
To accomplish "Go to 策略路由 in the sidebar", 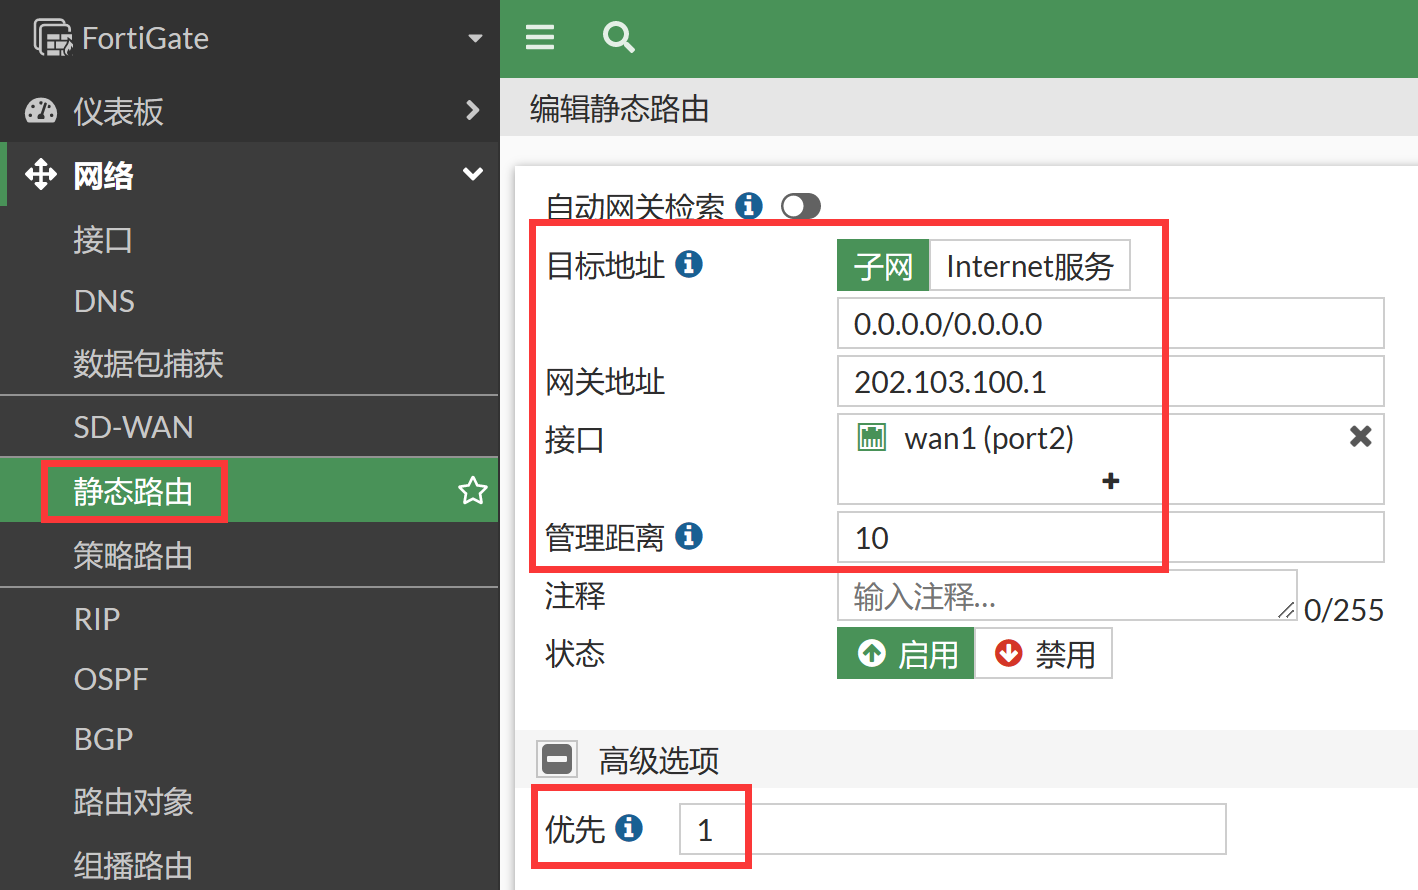I will [x=133, y=555].
